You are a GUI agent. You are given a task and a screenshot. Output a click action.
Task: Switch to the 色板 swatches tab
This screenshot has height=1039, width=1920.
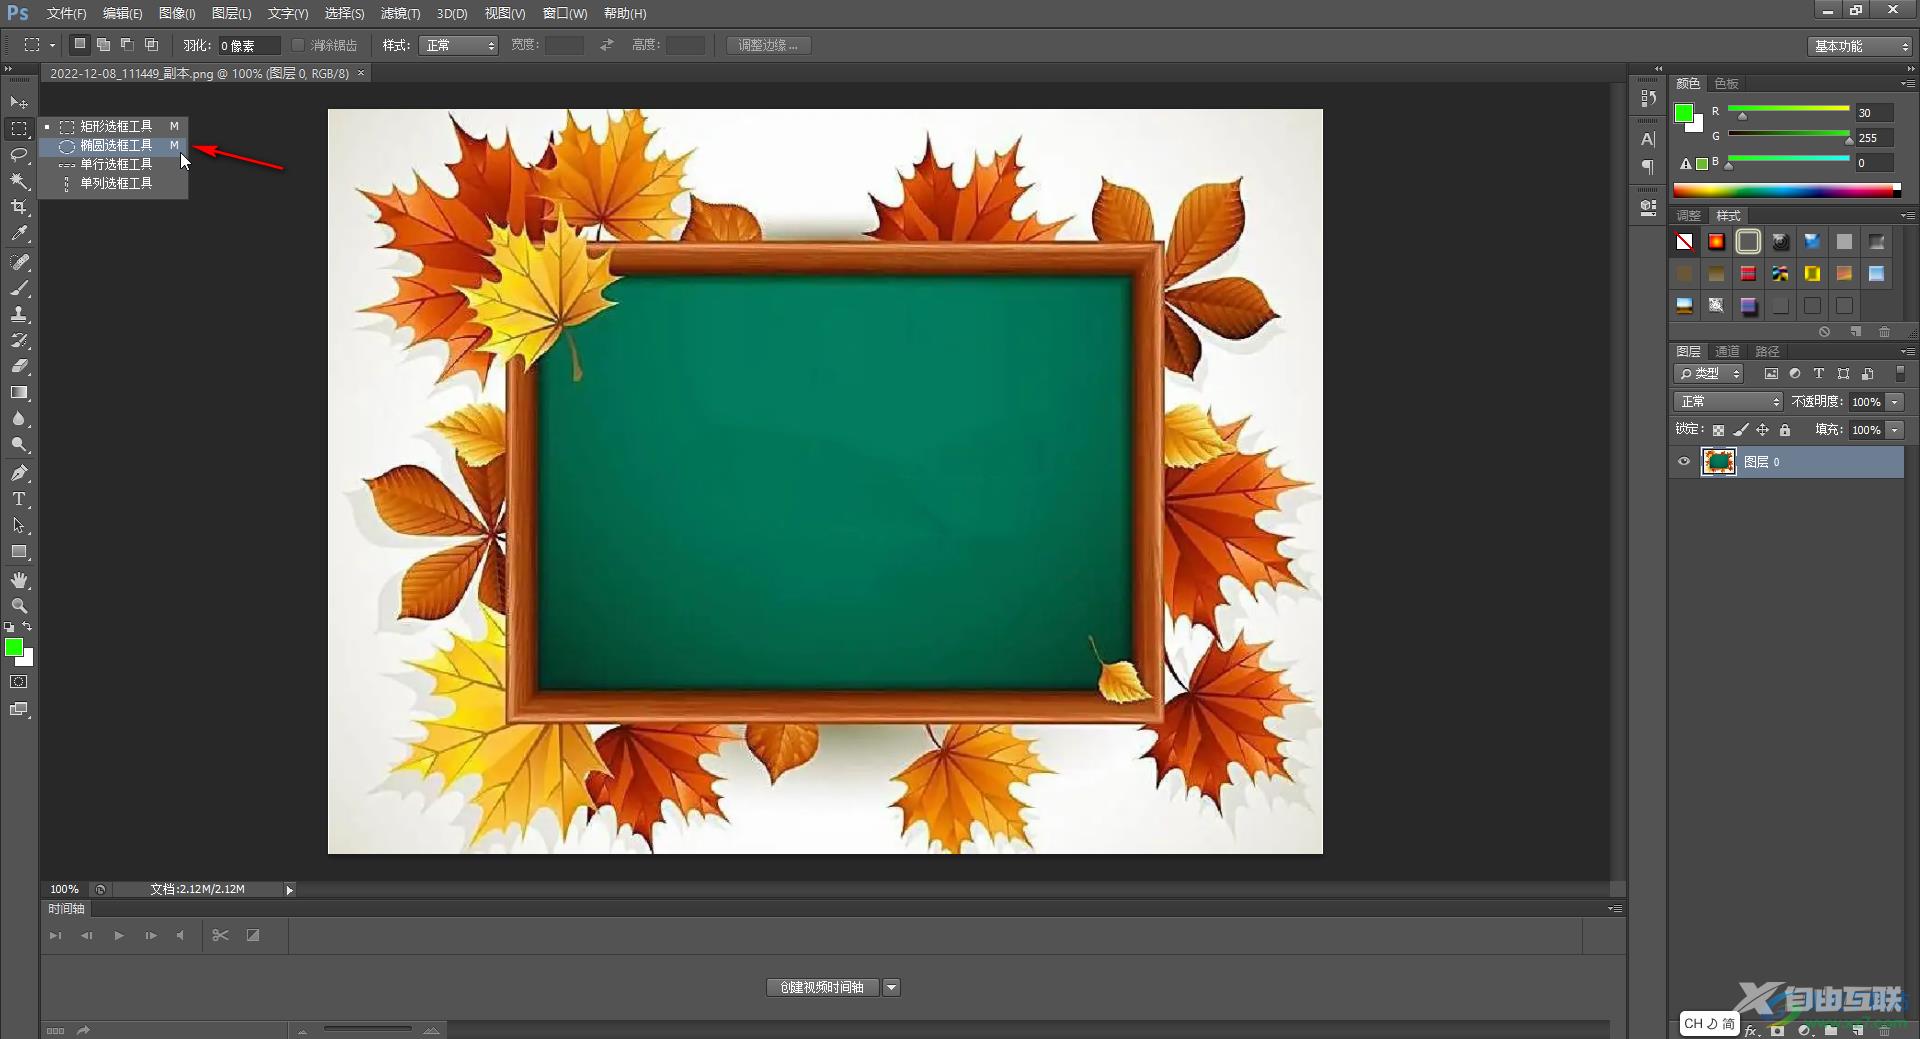1726,83
